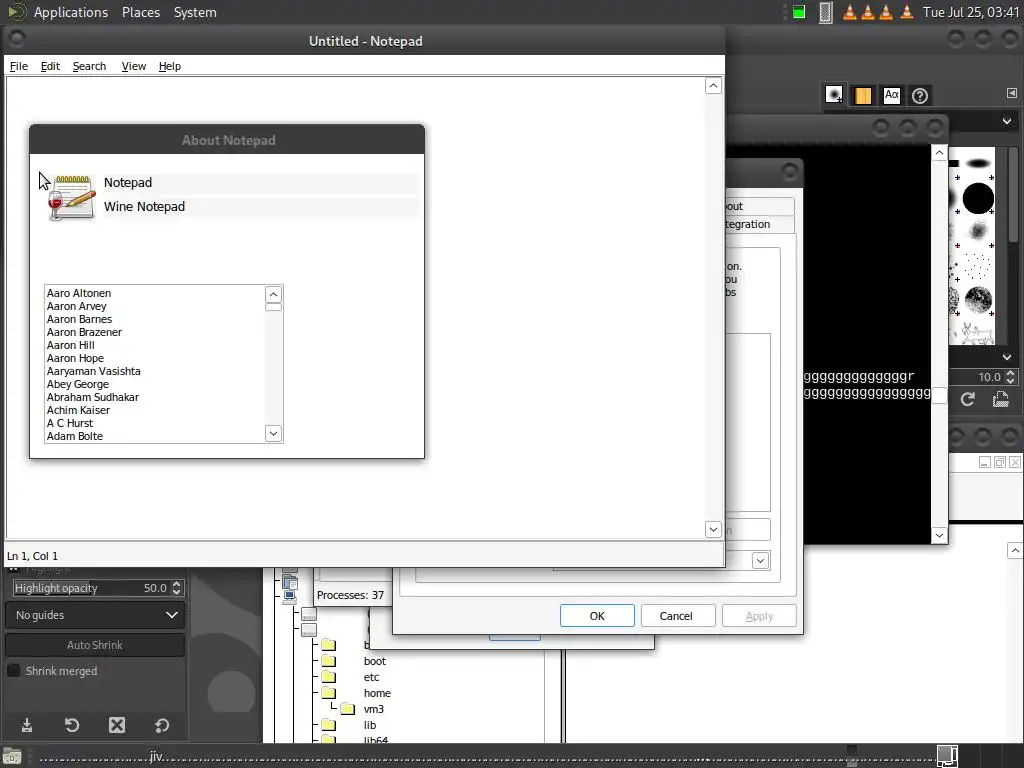Click the home folder icon in tree
Viewport: 1024px width, 768px height.
point(328,693)
